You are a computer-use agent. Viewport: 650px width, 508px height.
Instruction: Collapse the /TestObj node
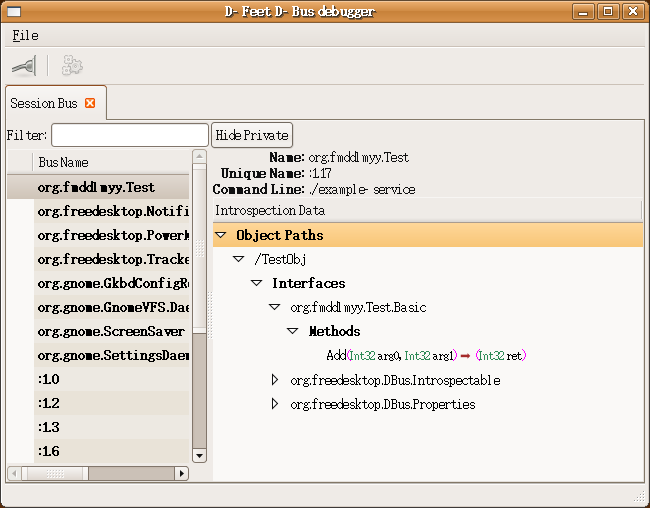238,259
